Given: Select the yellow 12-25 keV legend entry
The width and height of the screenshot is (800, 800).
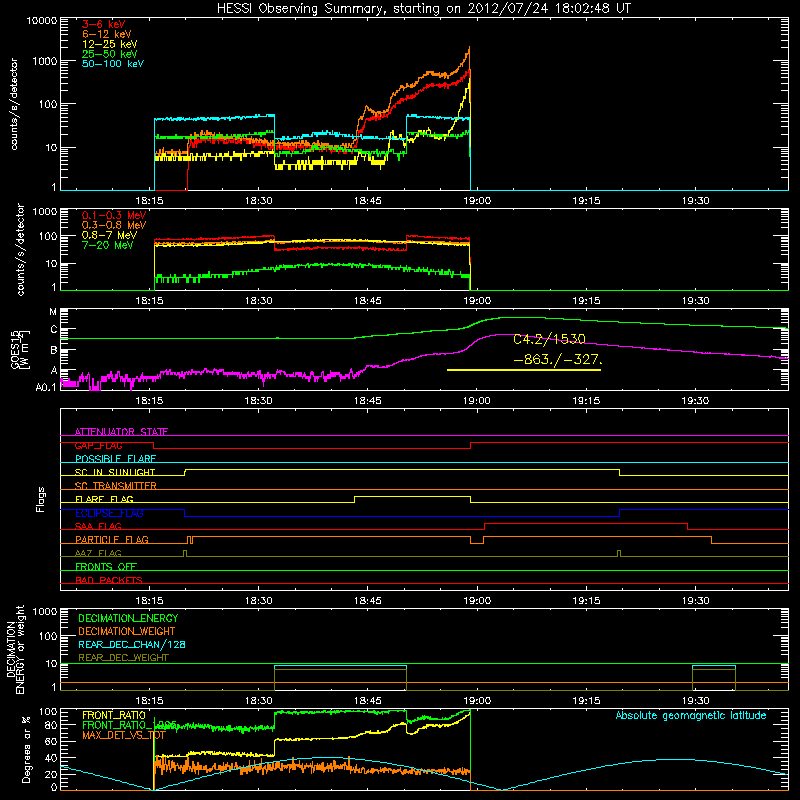Looking at the screenshot, I should [110, 44].
